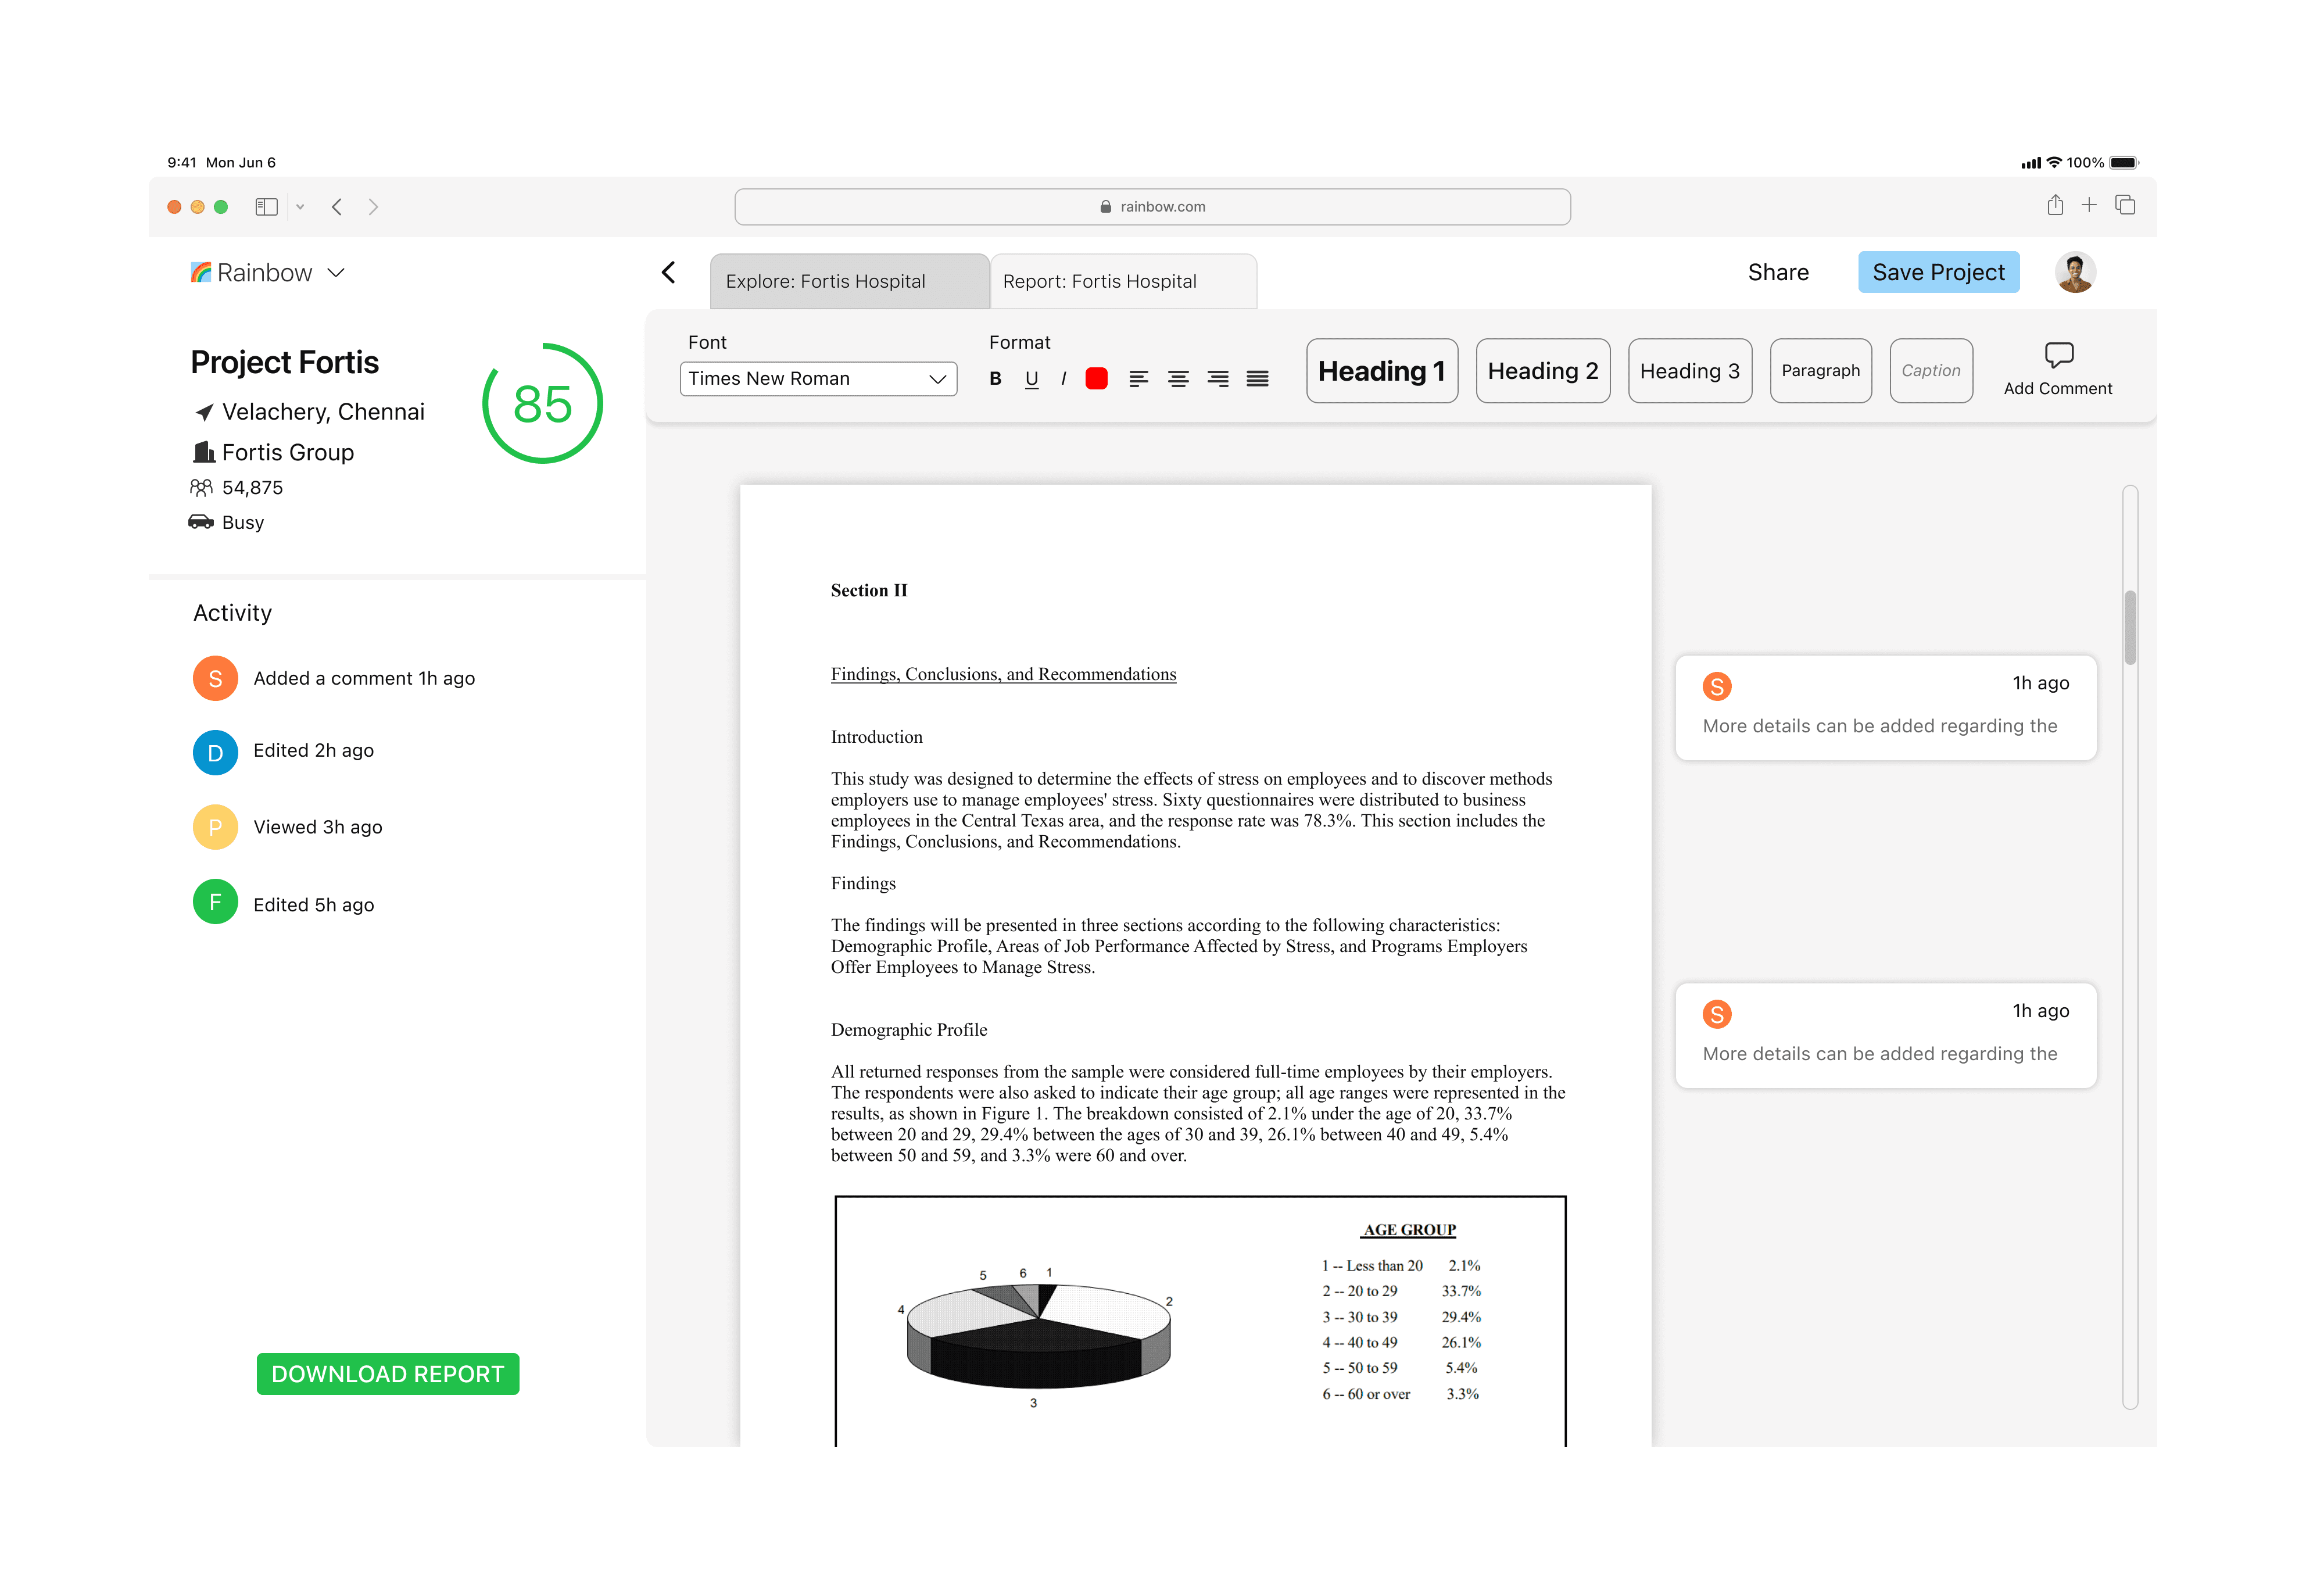This screenshot has height=1596, width=2306.
Task: Toggle the browser sidebar icon
Action: click(266, 207)
